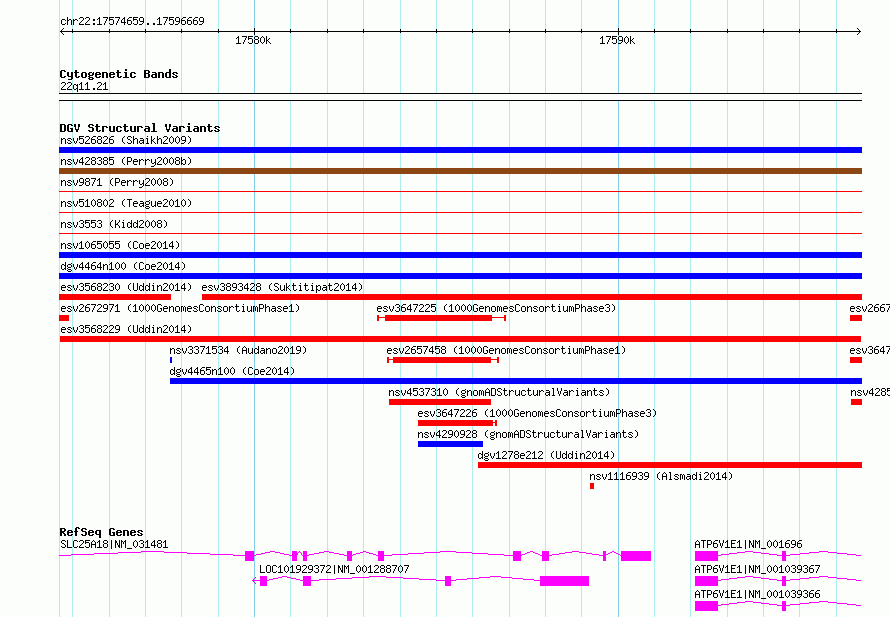Select the brown nsv428385 variant bar
890x617 pixels.
460,171
